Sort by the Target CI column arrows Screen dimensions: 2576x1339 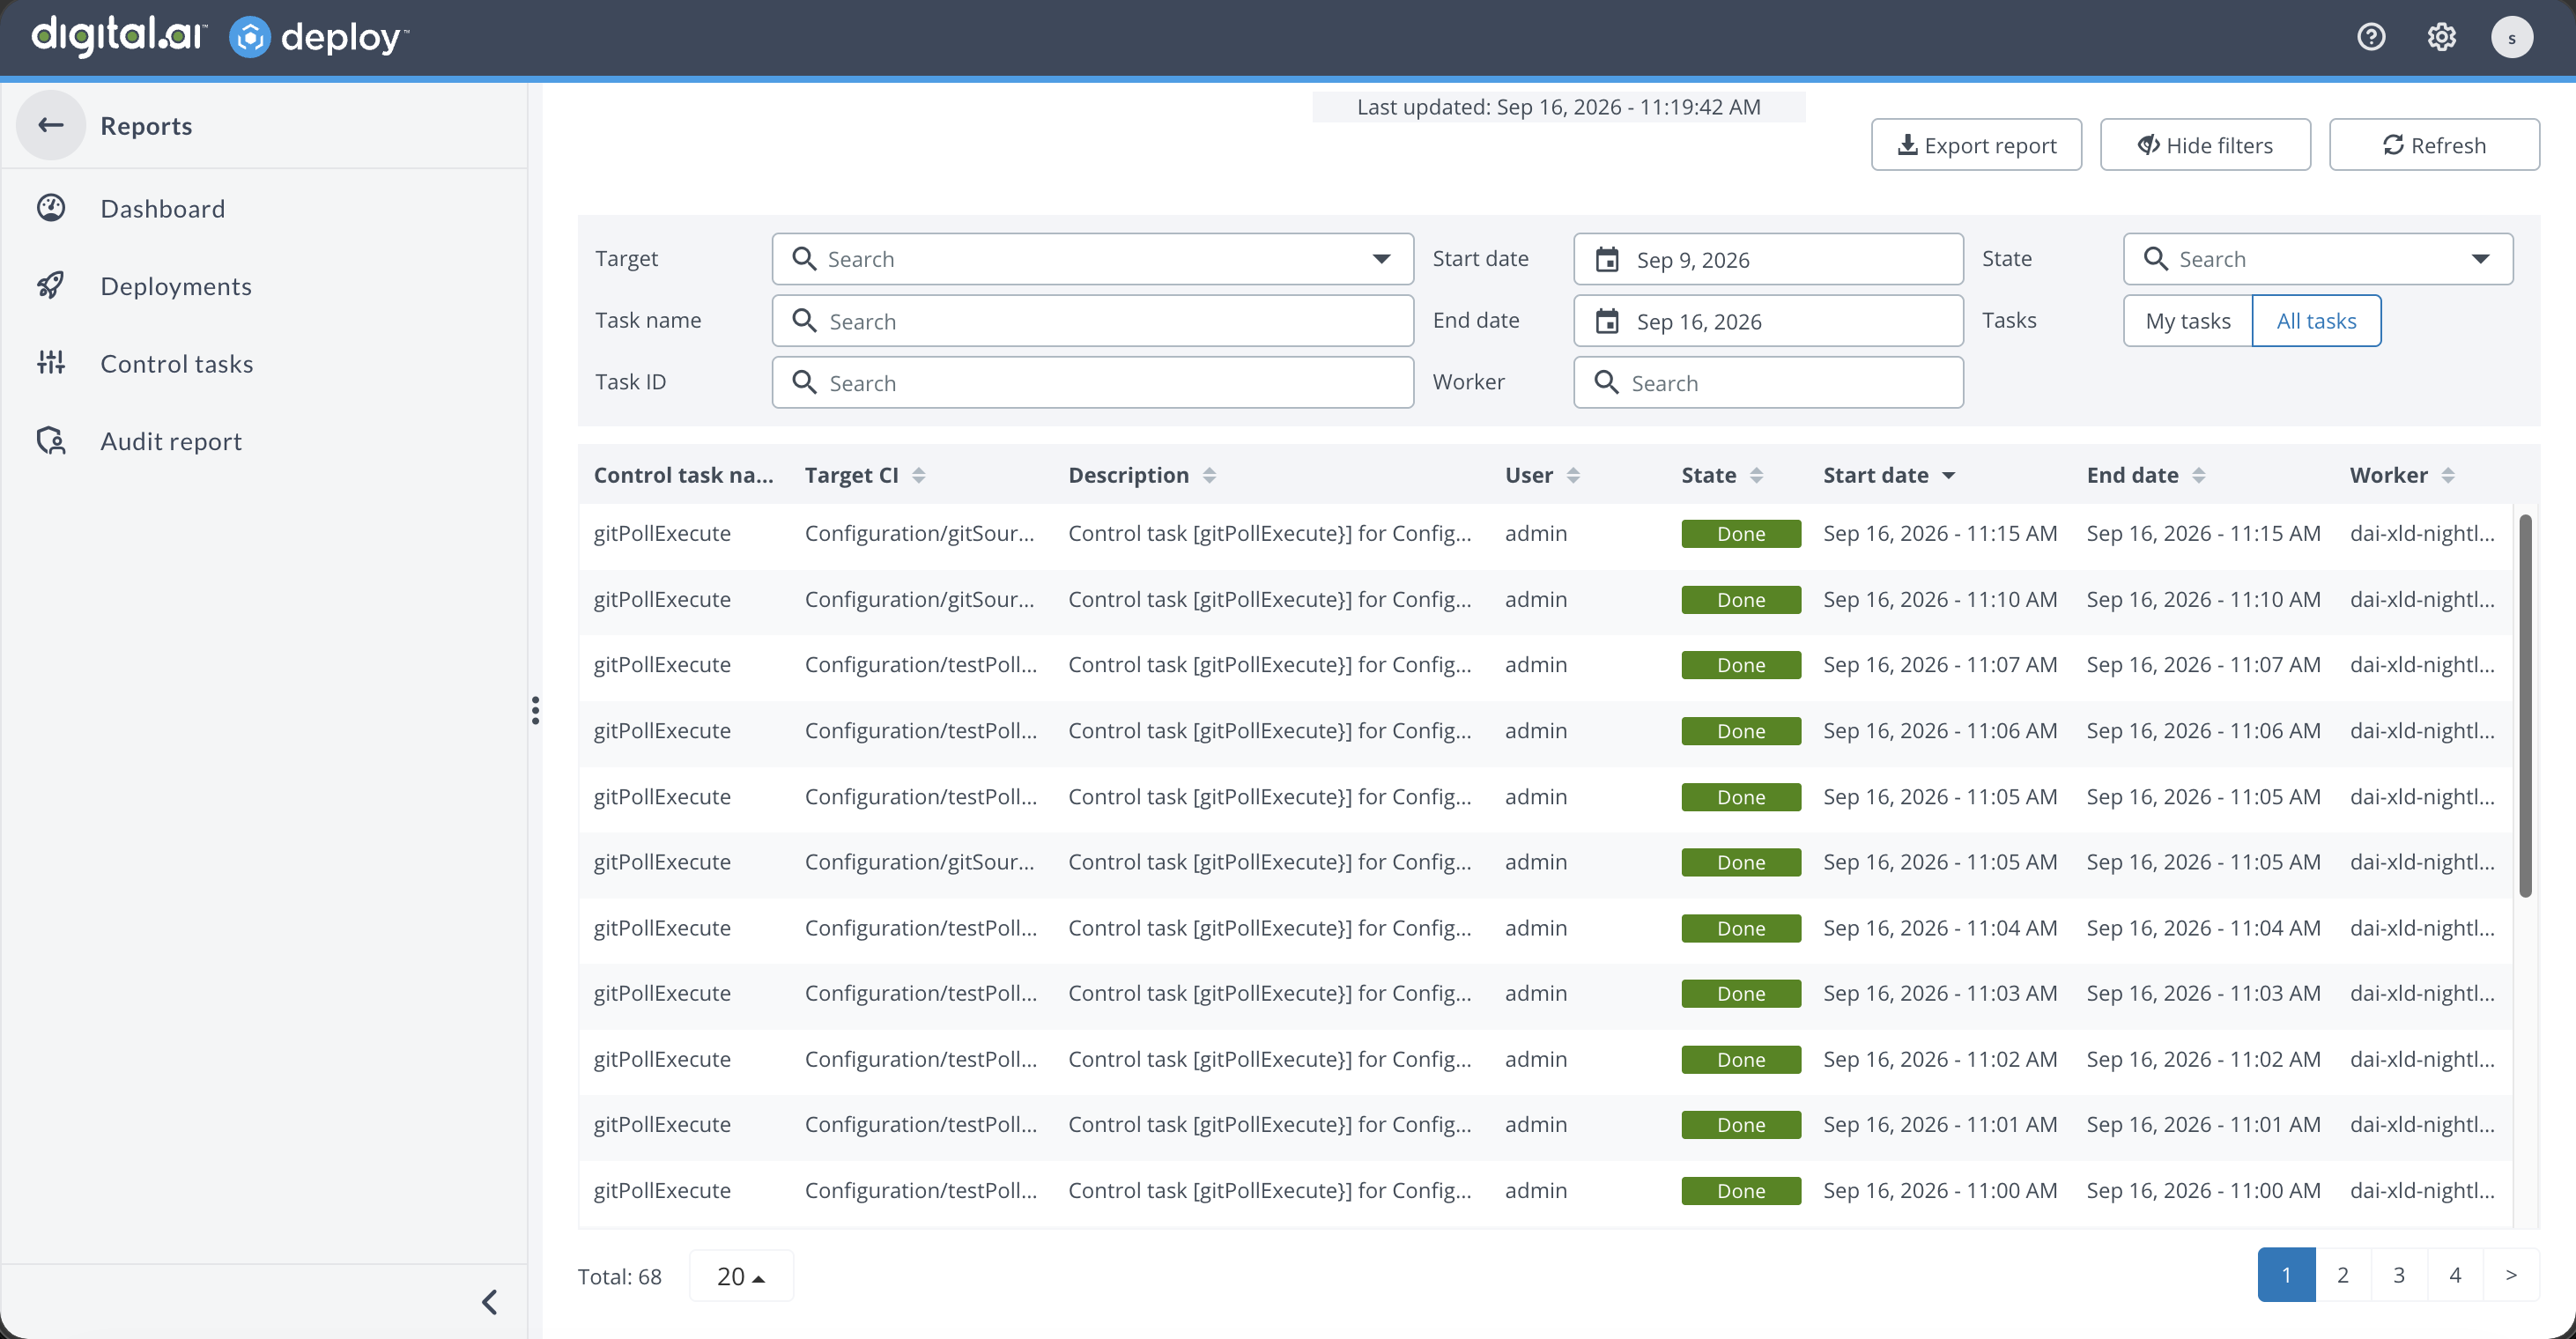918,475
